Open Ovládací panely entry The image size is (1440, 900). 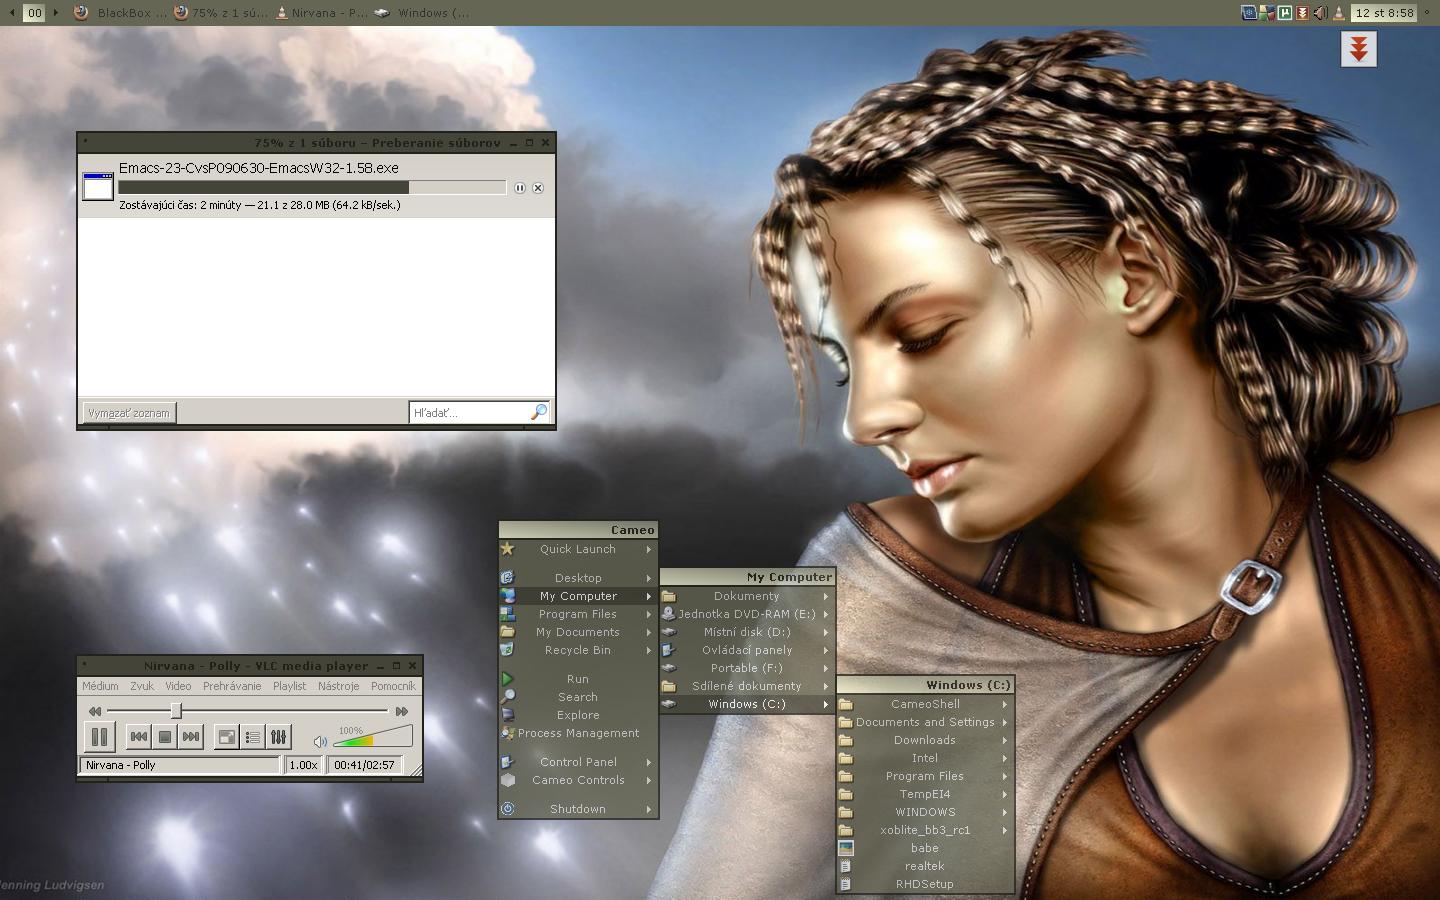coord(747,650)
